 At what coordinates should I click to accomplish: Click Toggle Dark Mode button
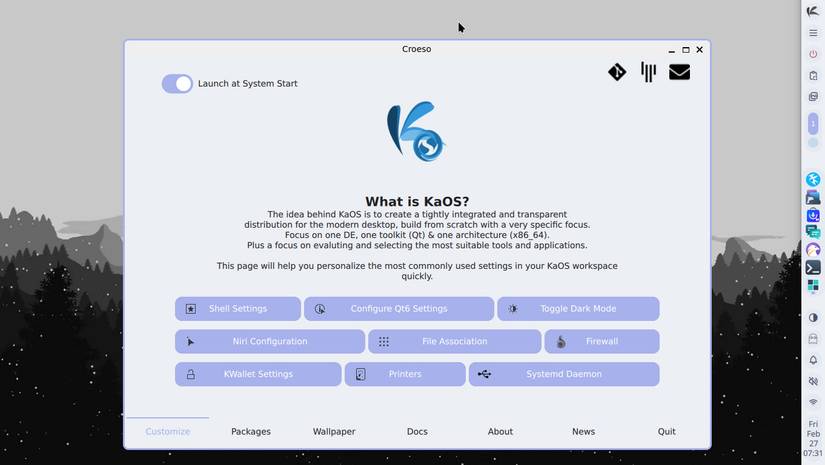(578, 309)
